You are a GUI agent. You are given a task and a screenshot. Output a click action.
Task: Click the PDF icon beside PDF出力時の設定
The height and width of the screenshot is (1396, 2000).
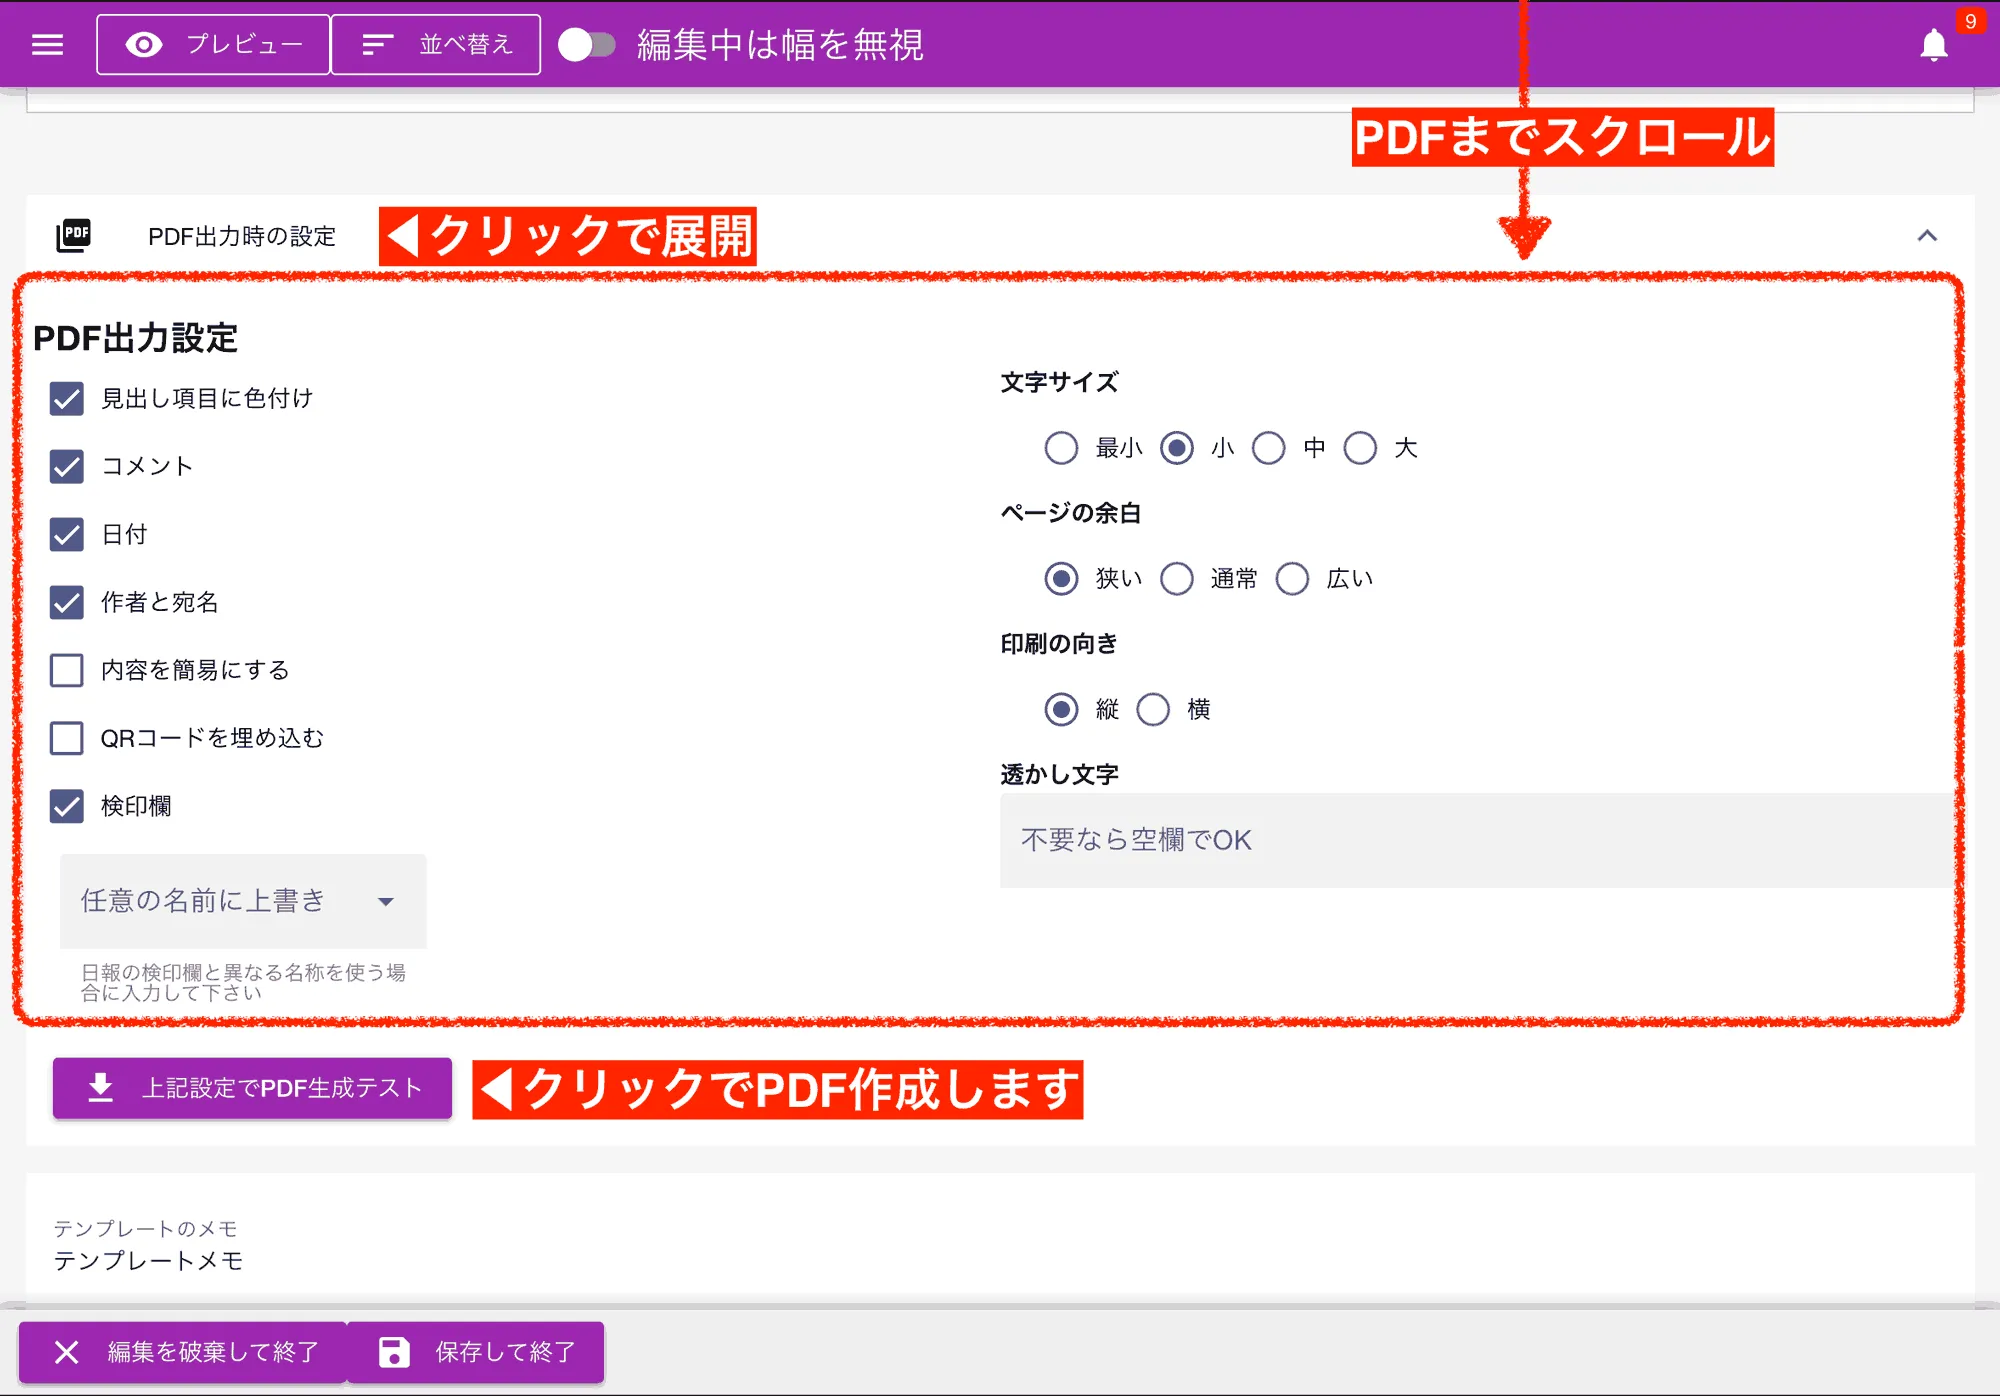click(73, 236)
